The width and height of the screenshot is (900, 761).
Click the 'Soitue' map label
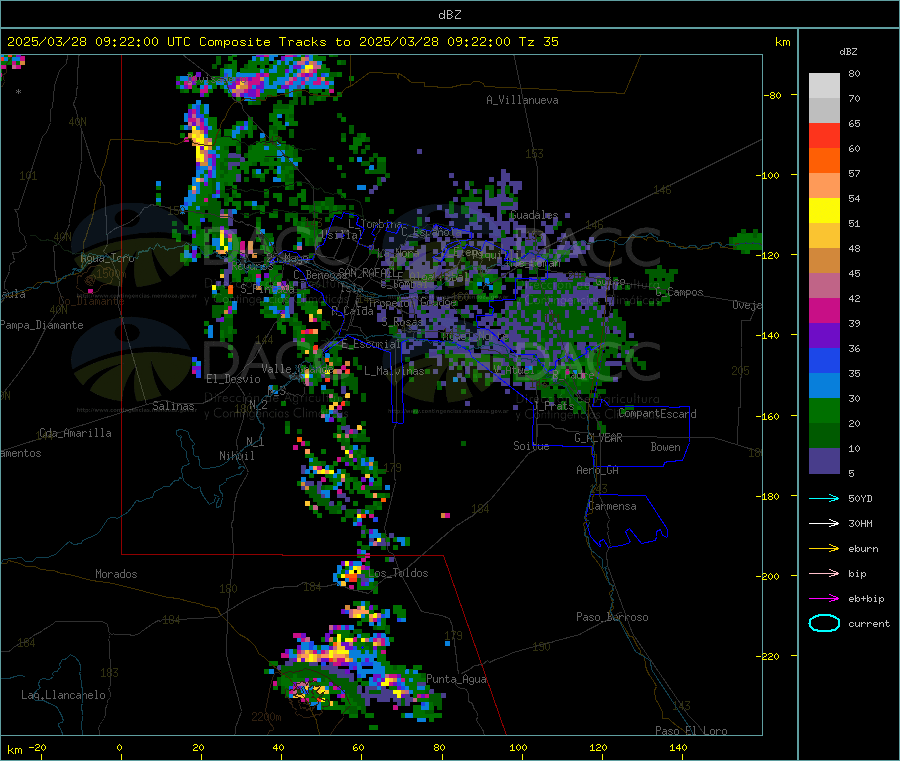531,446
